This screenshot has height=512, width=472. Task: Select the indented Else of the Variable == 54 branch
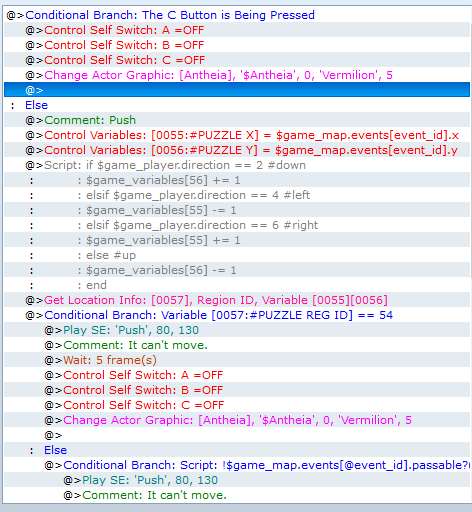point(237,450)
